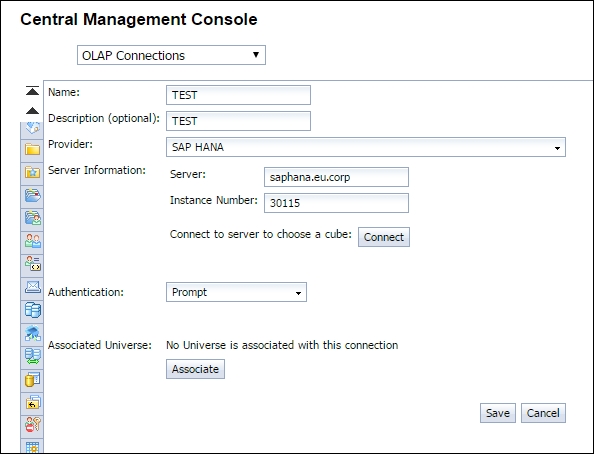This screenshot has height=454, width=594.
Task: Open the Folders icon in sidebar
Action: [33, 149]
